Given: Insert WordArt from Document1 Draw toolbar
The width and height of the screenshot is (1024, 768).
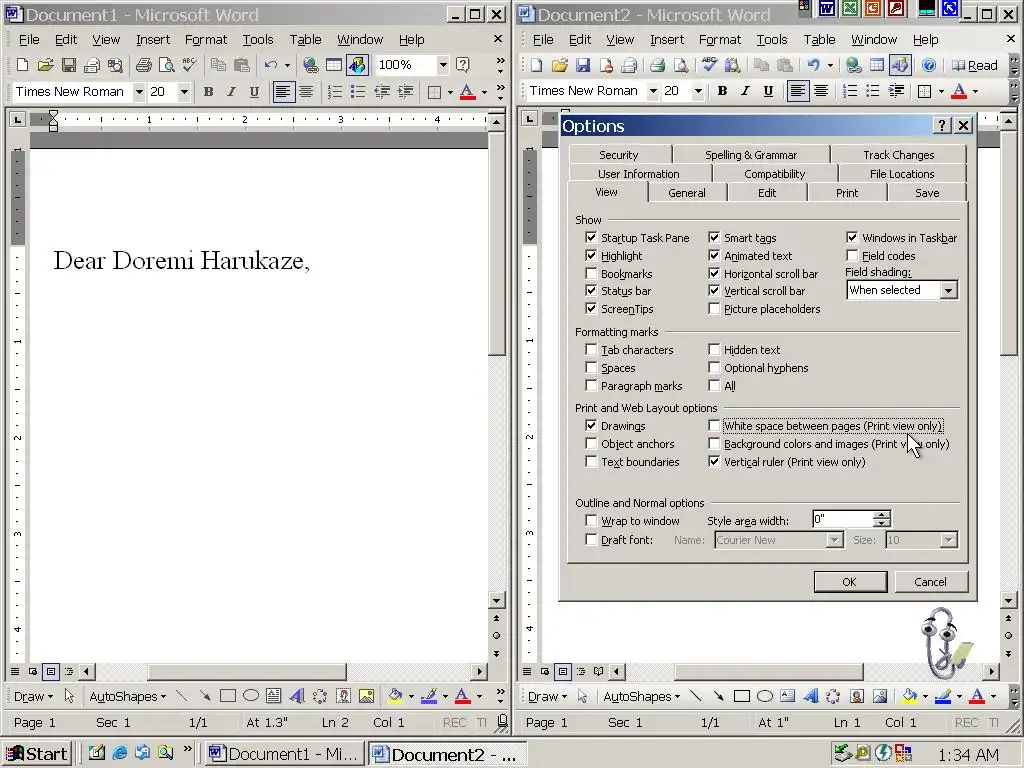Looking at the screenshot, I should pos(296,696).
